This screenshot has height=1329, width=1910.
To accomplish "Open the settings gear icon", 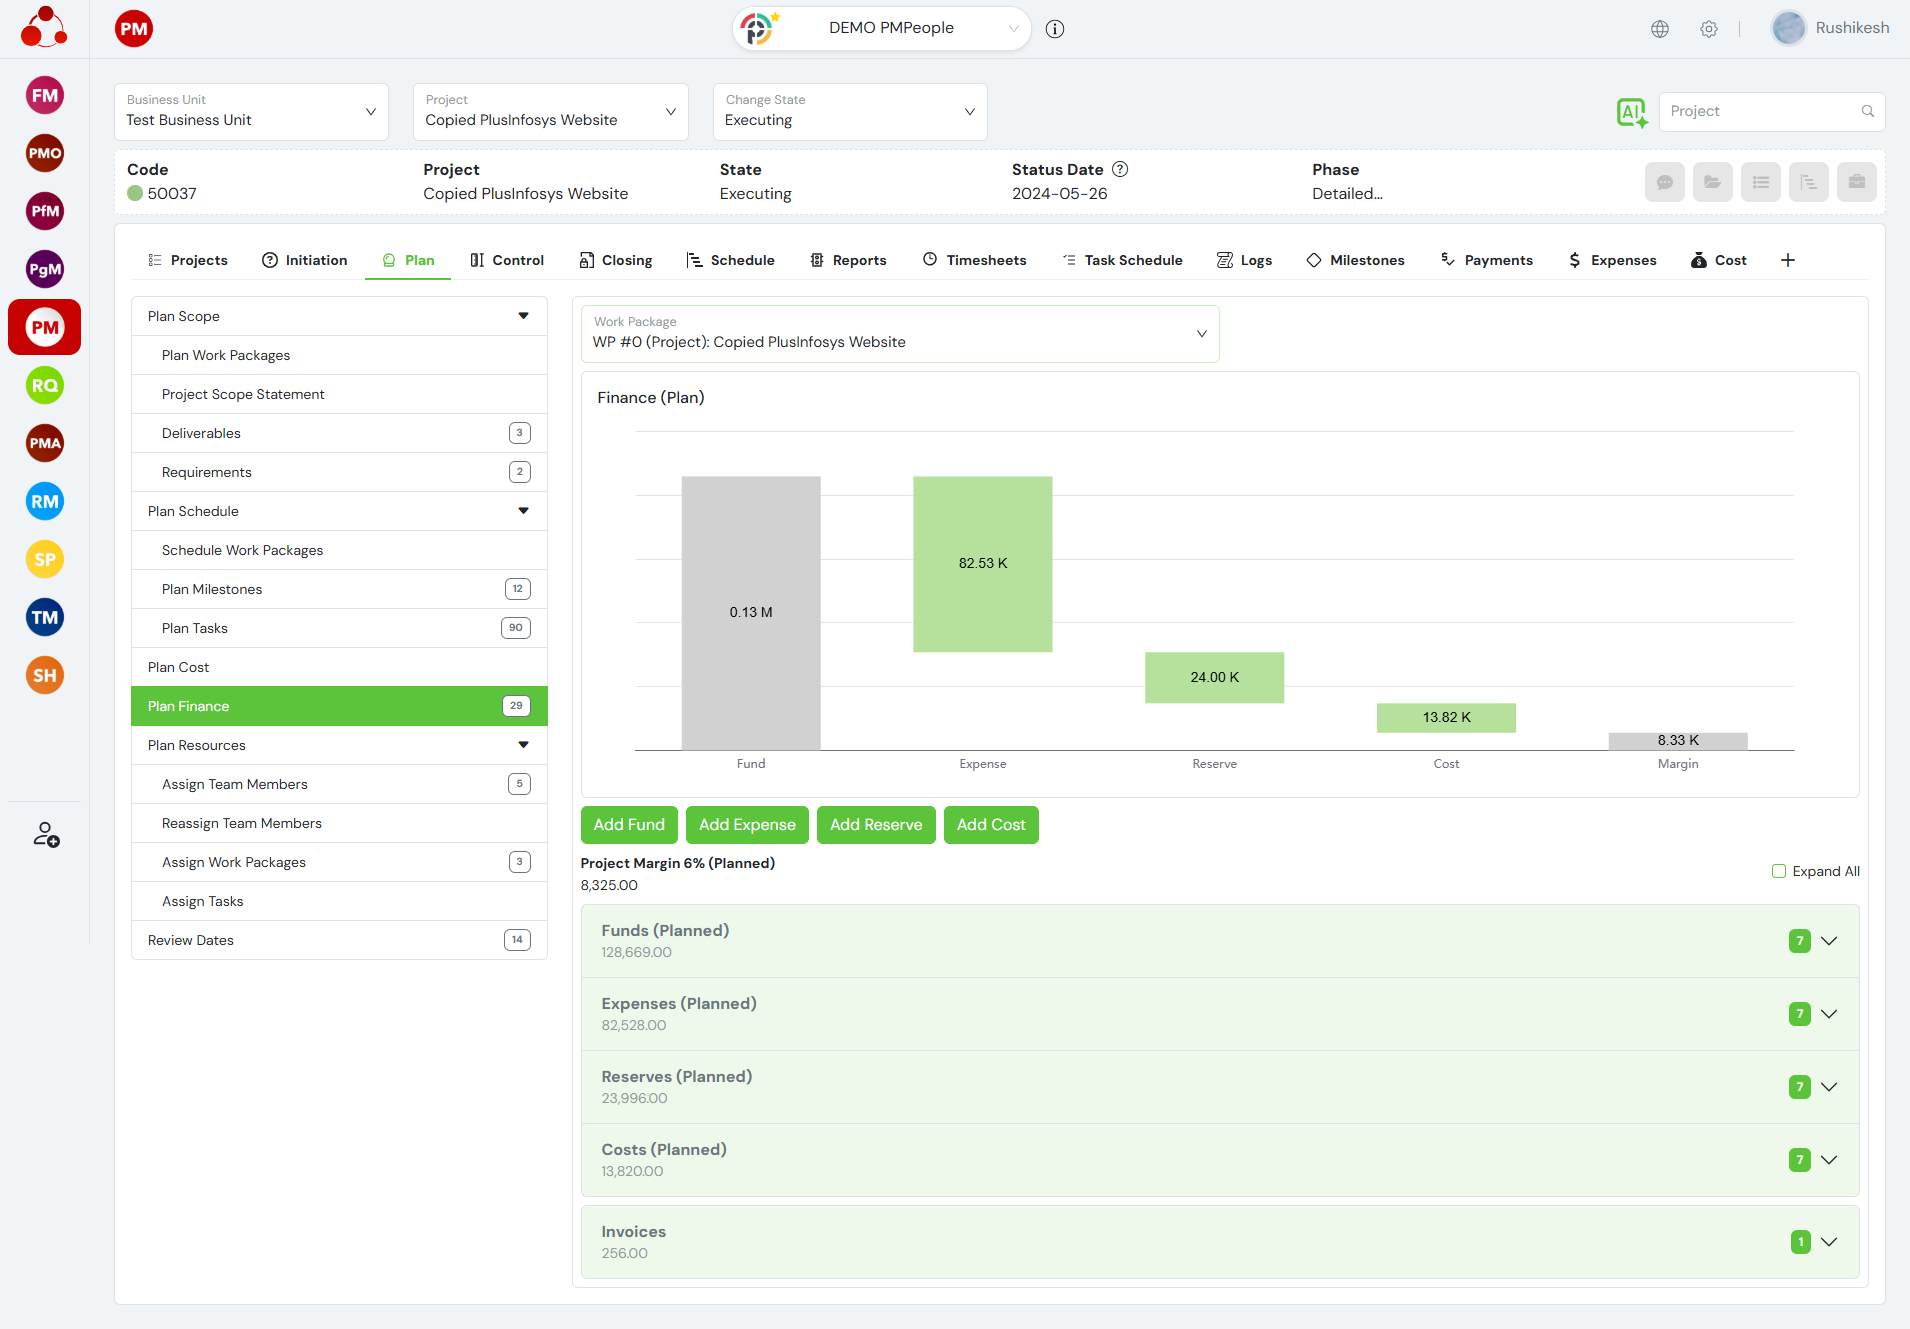I will pos(1709,29).
